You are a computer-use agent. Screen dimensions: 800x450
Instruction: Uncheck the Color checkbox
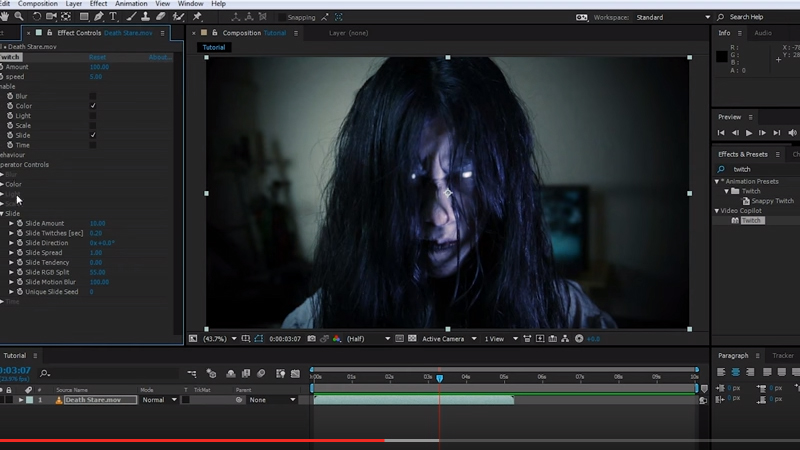[x=93, y=106]
